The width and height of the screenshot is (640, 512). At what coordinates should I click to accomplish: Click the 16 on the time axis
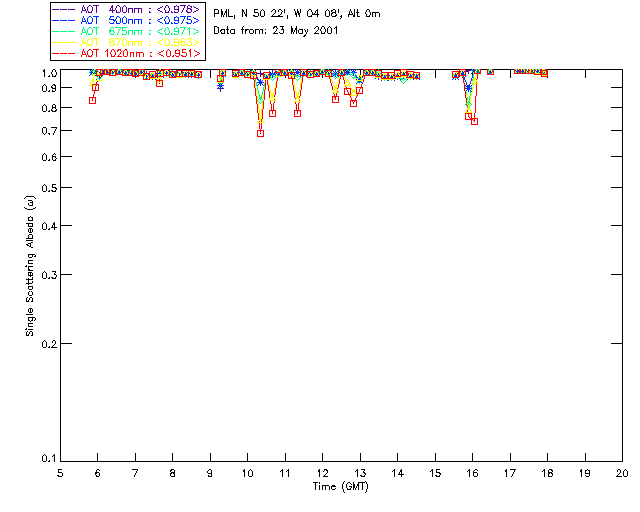point(473,473)
